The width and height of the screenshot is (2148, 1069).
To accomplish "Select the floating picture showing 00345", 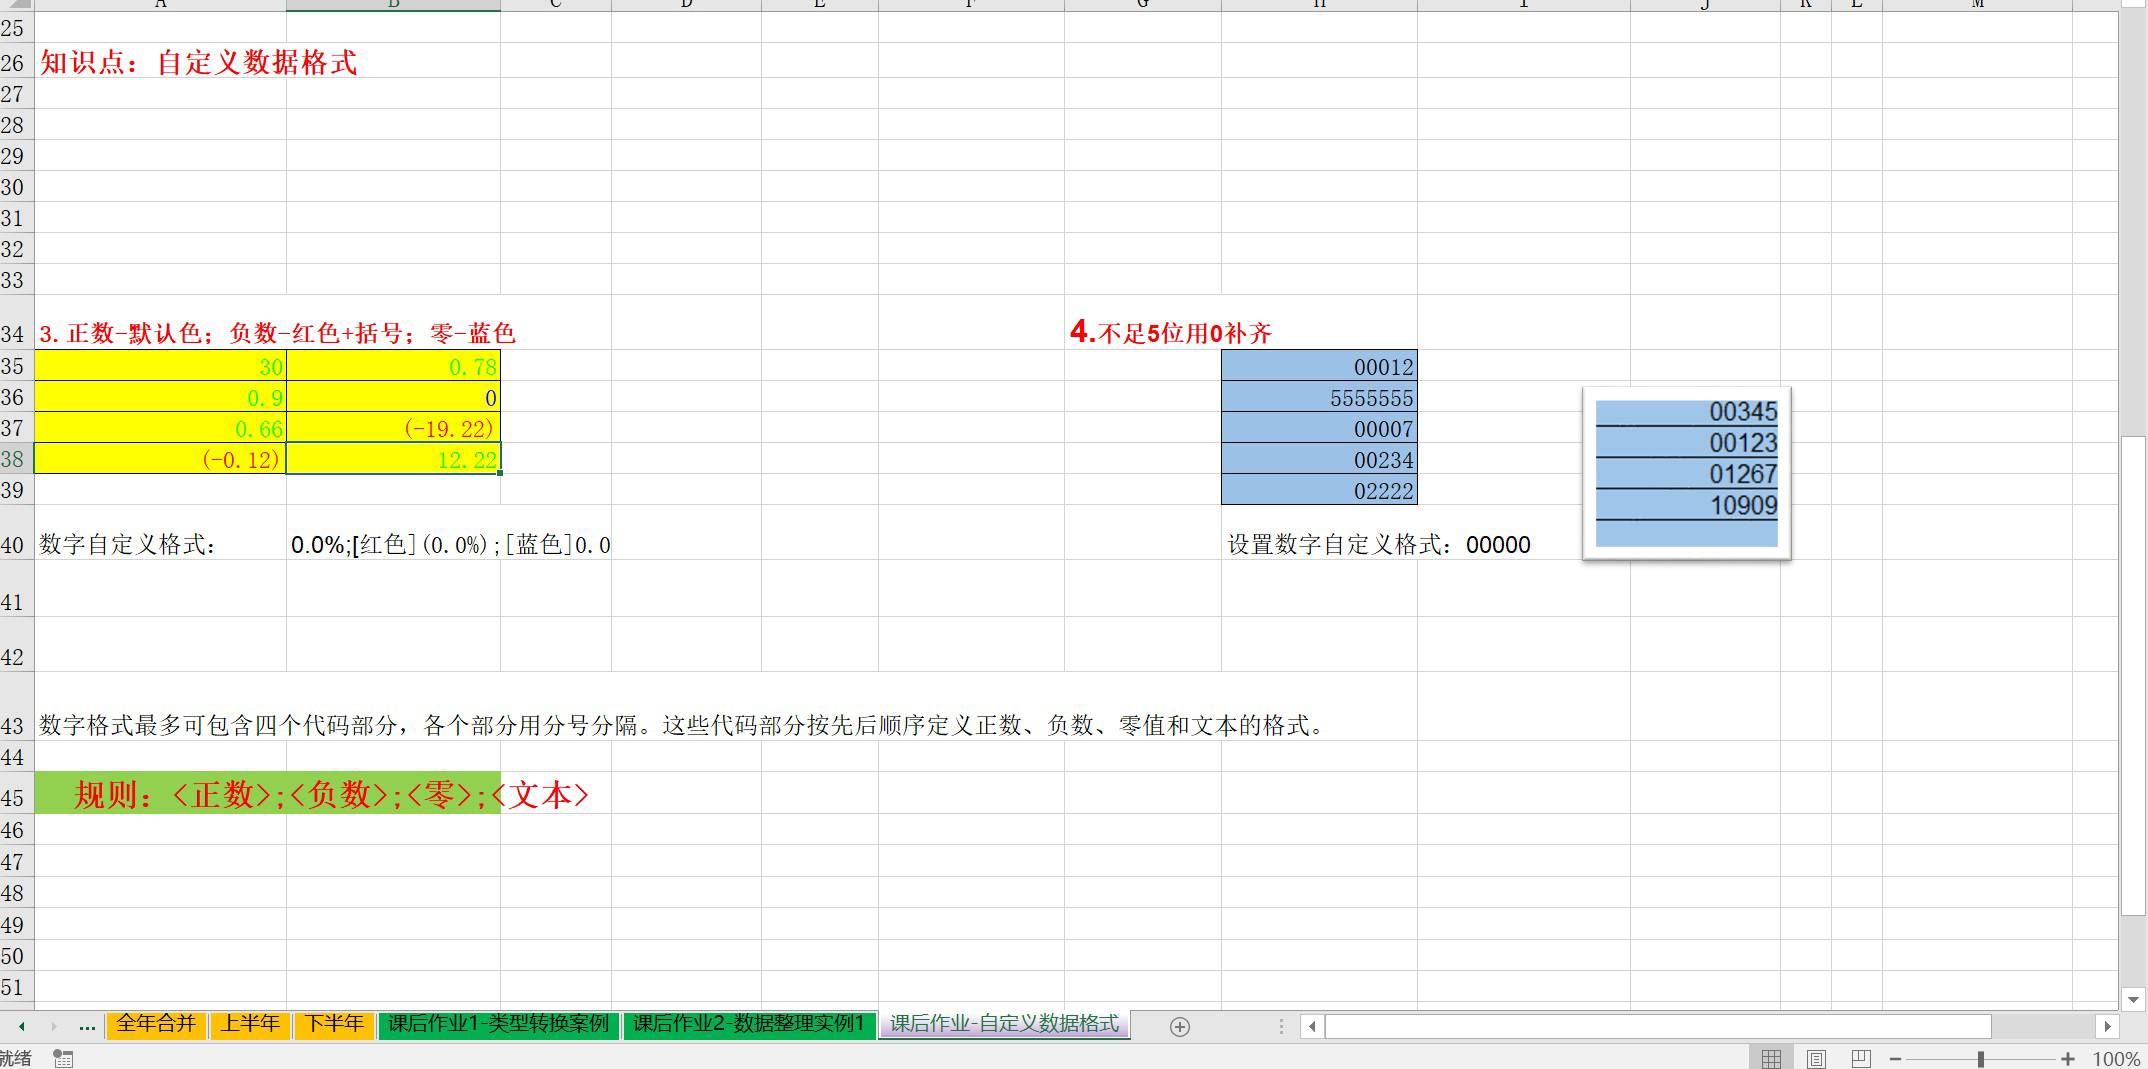I will click(1687, 474).
